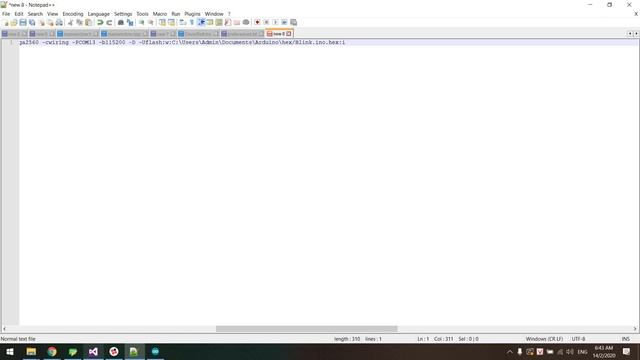Click the Save Recorded Macro icon
Screen dimensions: 640x360
(x=293, y=22)
